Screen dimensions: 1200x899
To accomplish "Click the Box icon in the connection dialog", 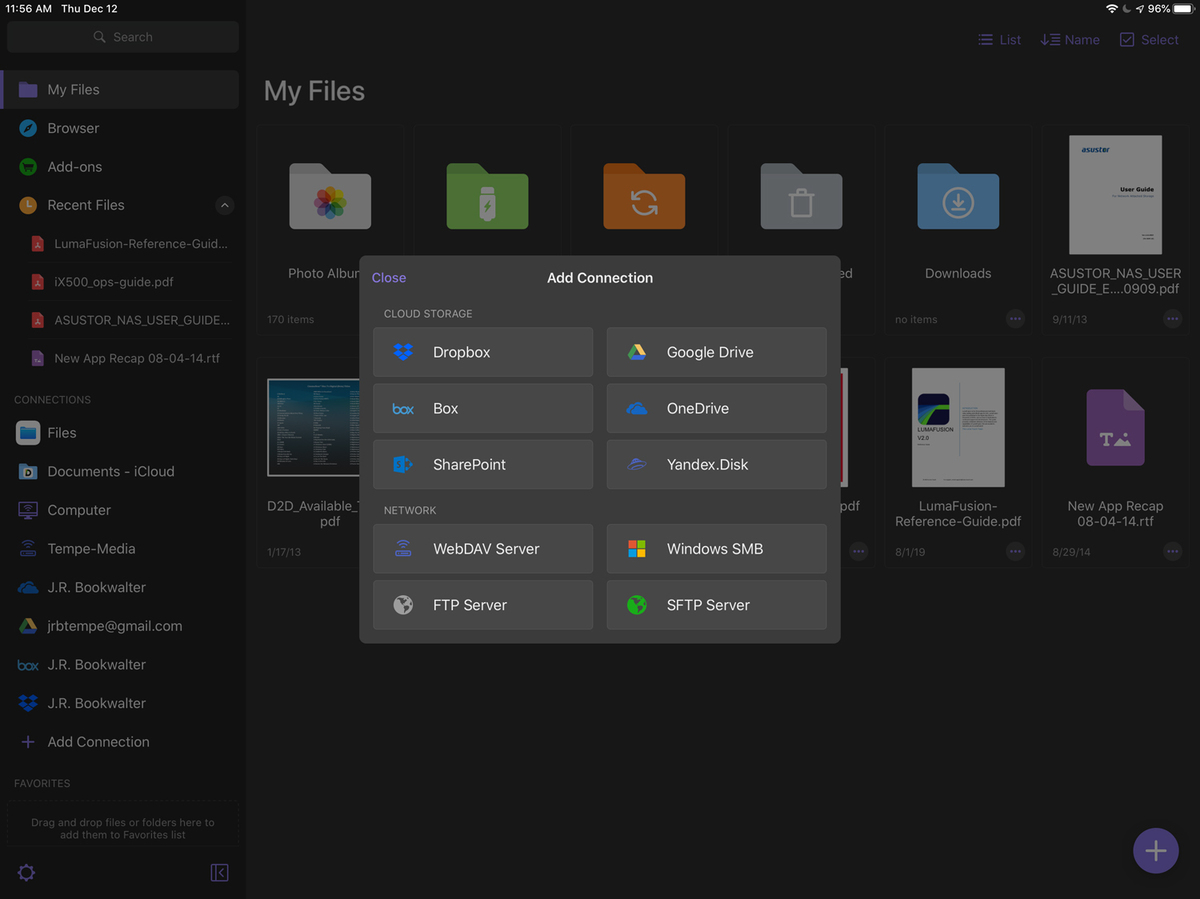I will pos(403,409).
